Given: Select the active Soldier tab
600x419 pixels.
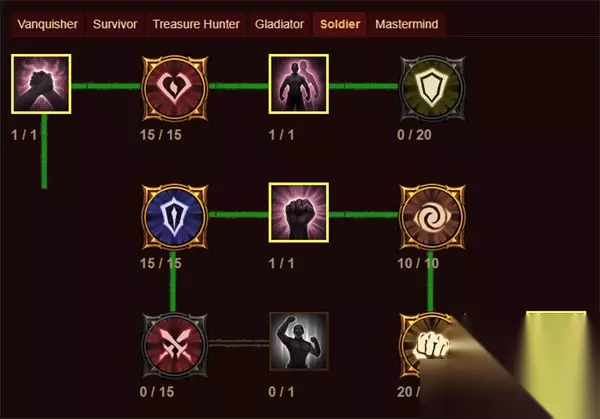Looking at the screenshot, I should pyautogui.click(x=340, y=24).
